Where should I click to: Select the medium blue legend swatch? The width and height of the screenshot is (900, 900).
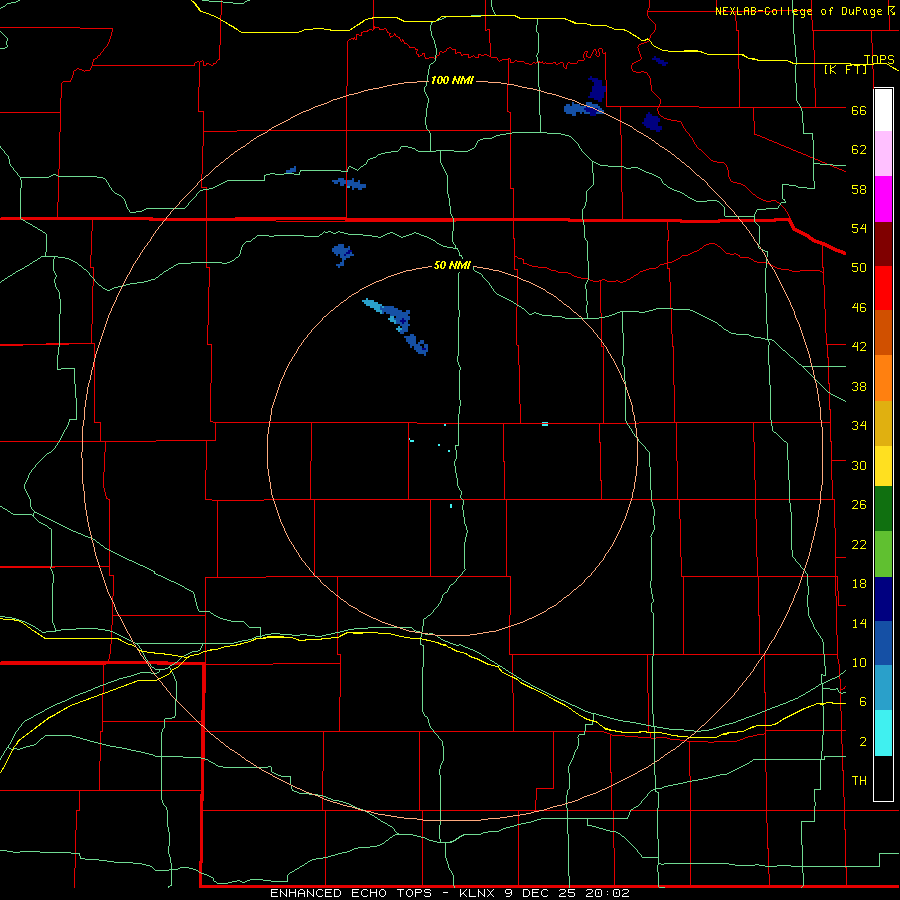(883, 643)
